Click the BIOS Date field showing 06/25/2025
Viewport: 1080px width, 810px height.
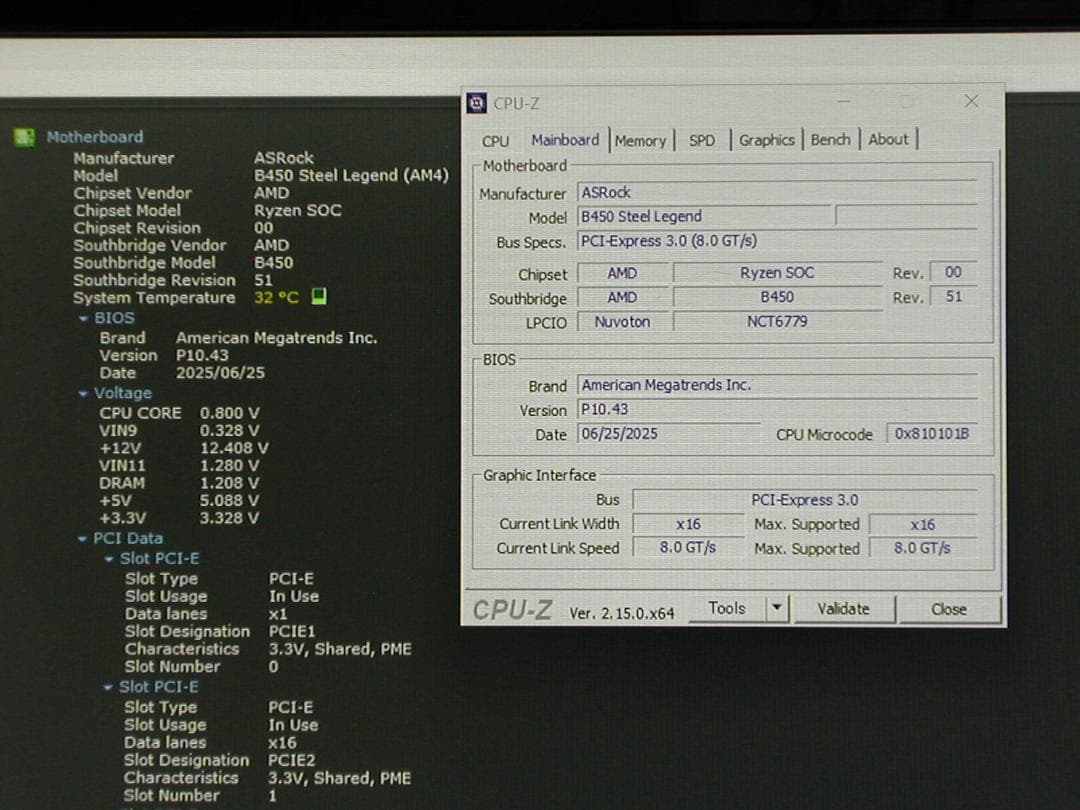pyautogui.click(x=668, y=434)
